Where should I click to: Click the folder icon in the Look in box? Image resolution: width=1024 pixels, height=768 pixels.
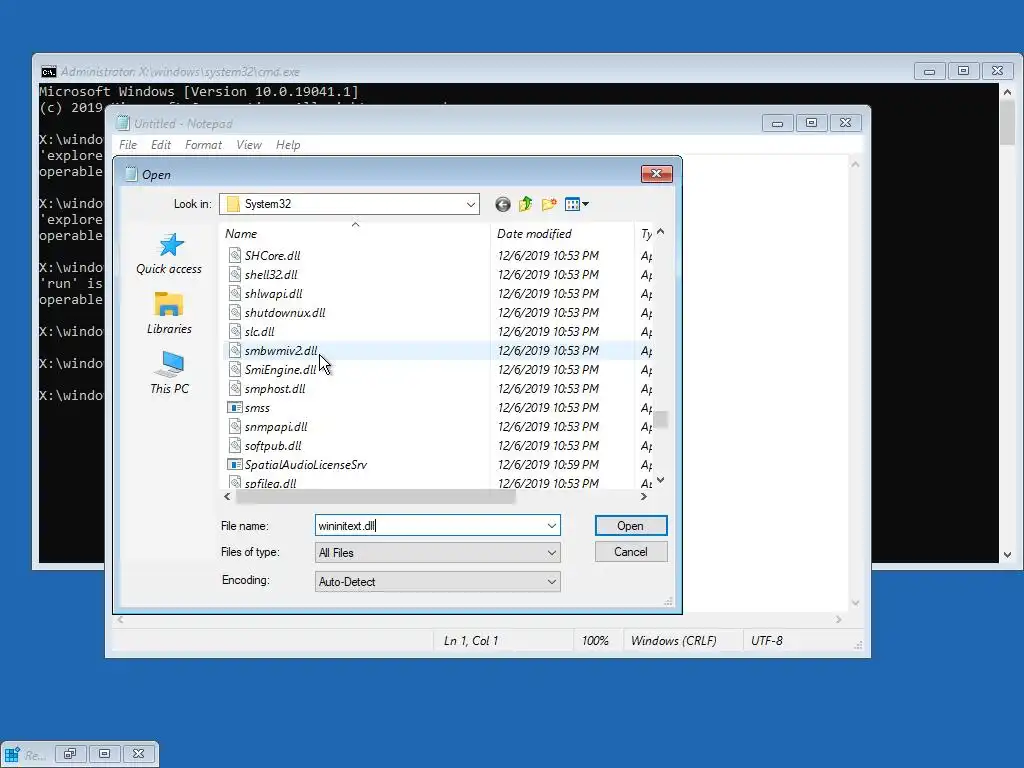coord(232,204)
